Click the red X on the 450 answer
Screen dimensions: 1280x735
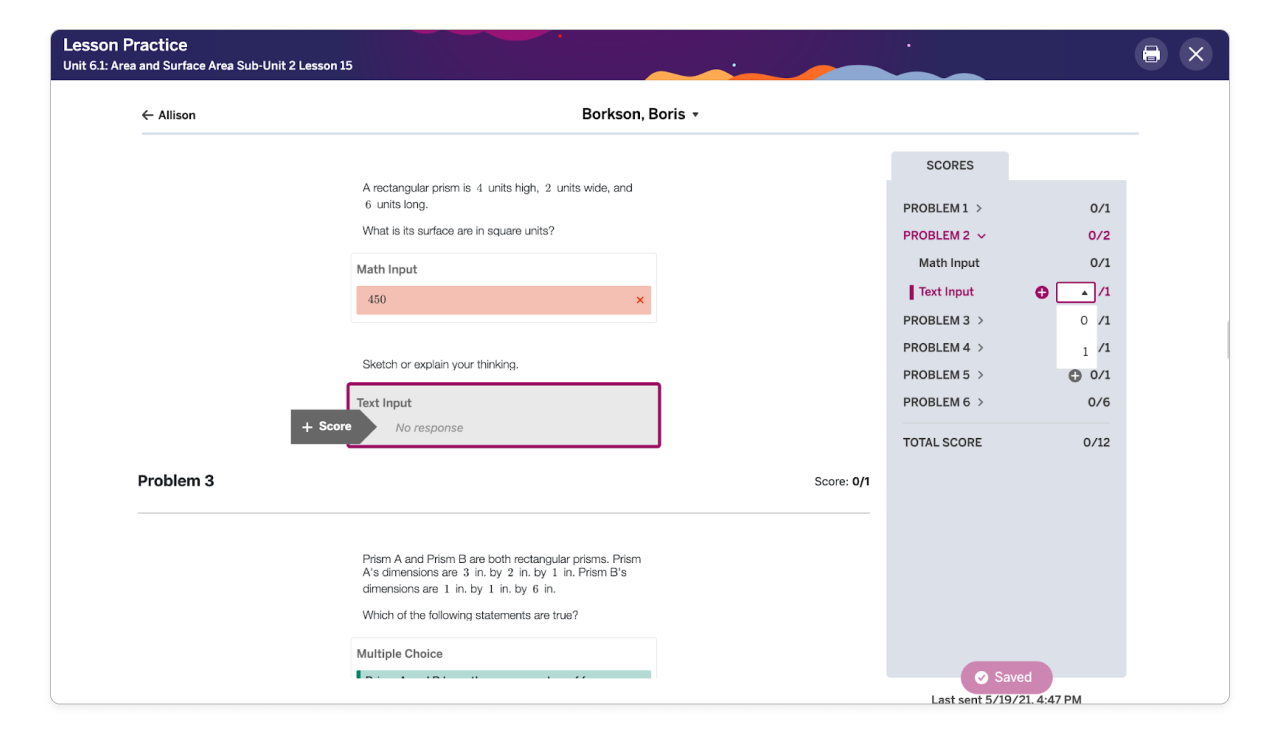[640, 300]
